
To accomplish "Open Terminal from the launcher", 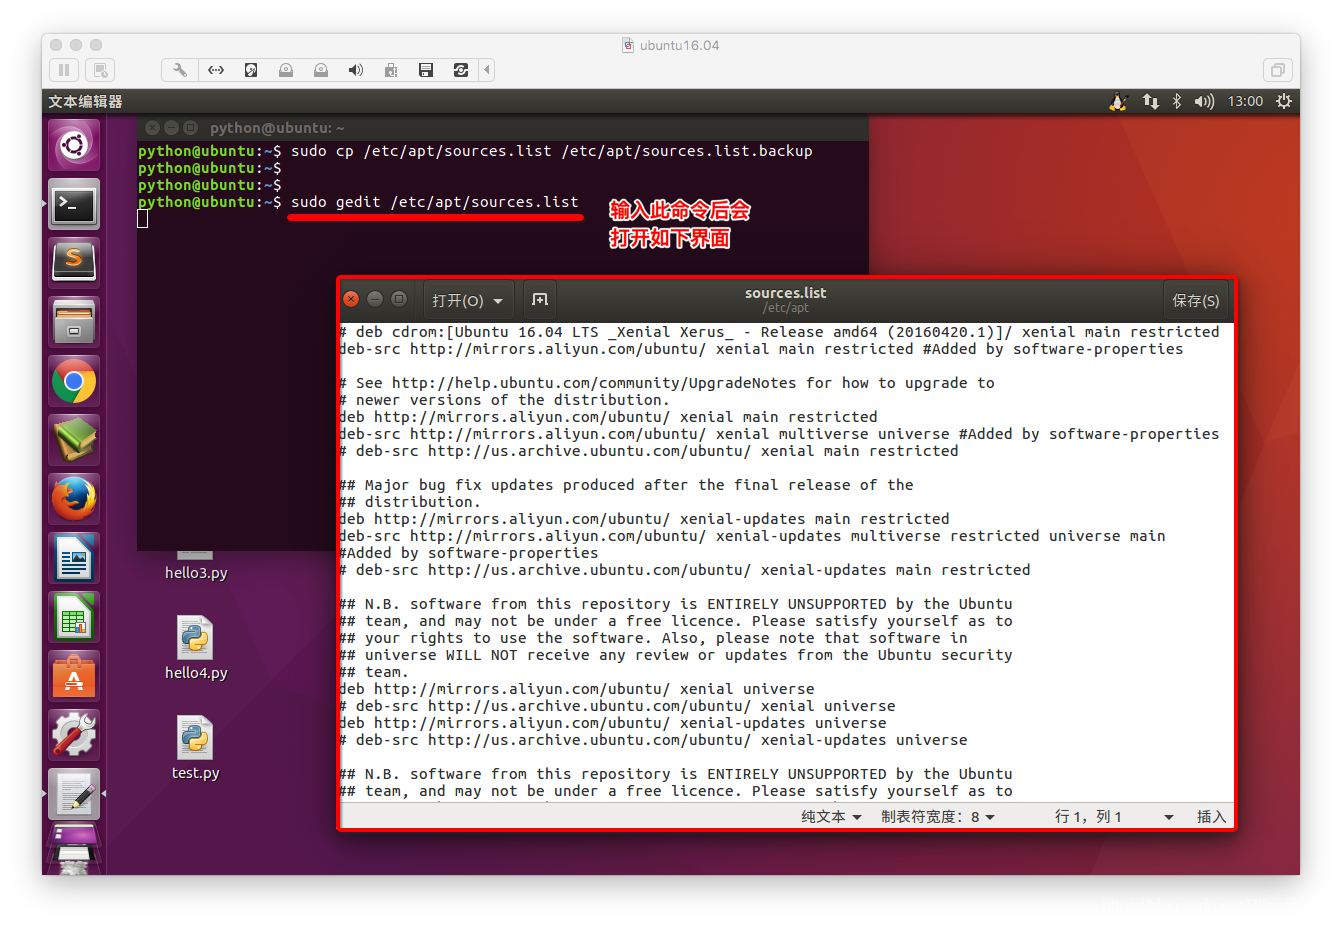I will click(x=74, y=205).
